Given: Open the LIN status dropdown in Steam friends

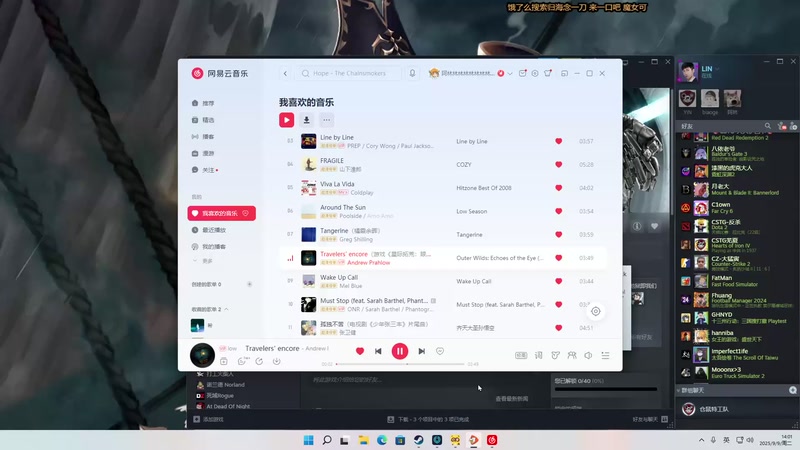Looking at the screenshot, I should click(717, 69).
